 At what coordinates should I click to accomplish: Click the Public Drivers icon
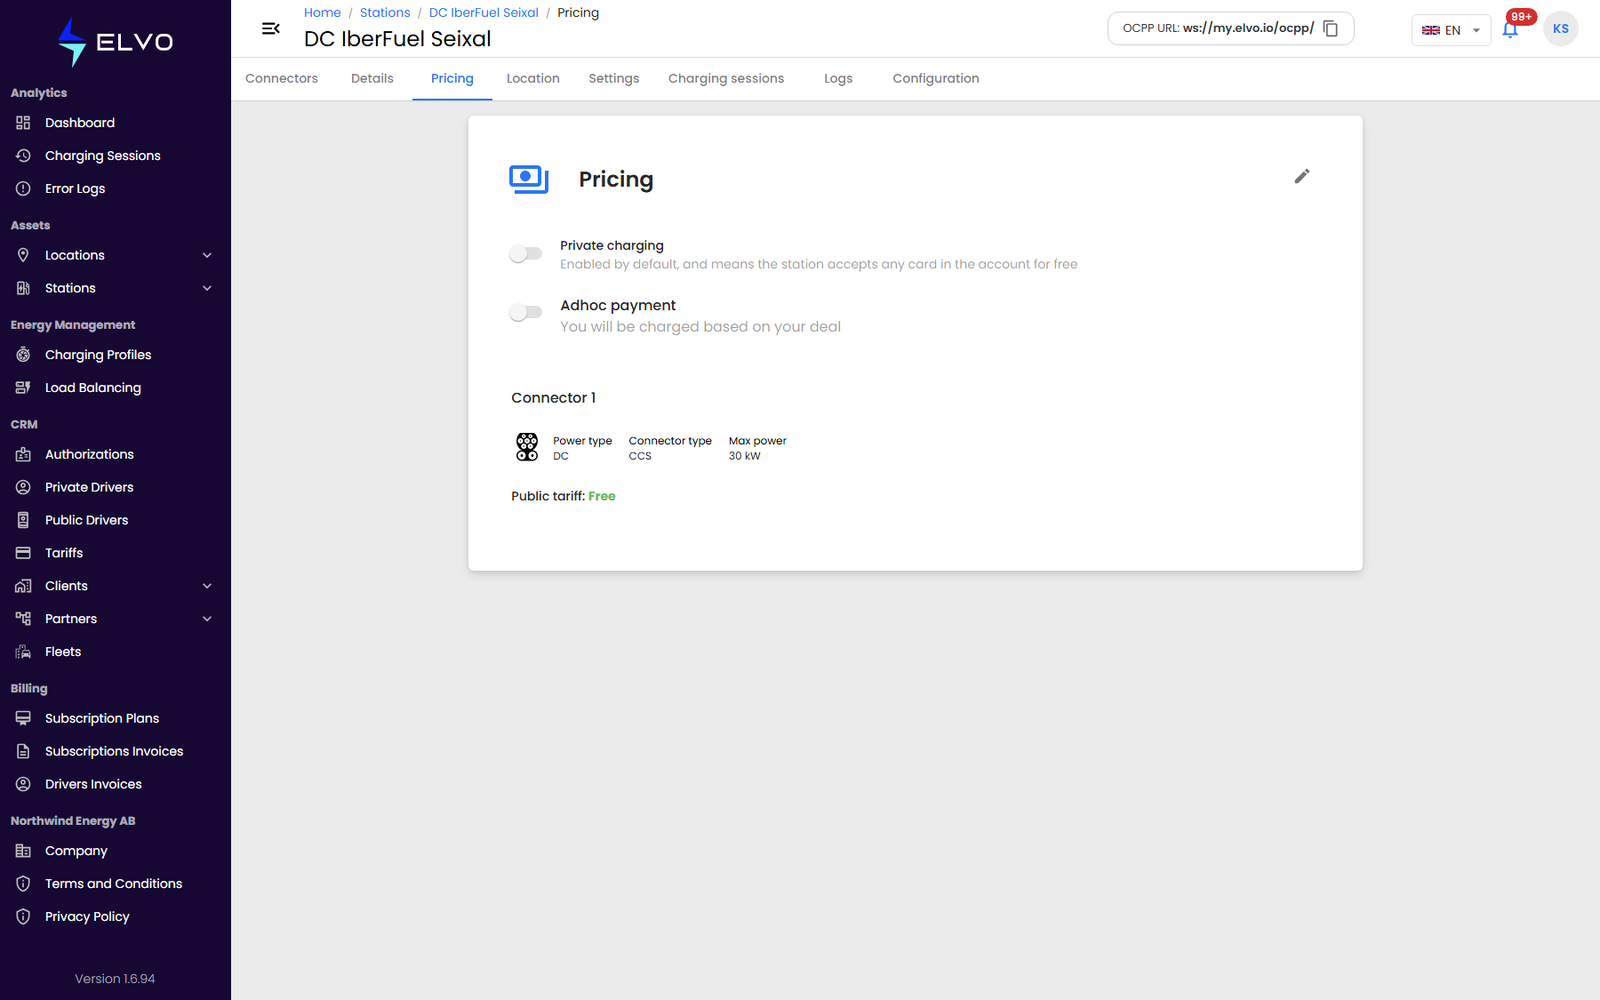pos(23,520)
